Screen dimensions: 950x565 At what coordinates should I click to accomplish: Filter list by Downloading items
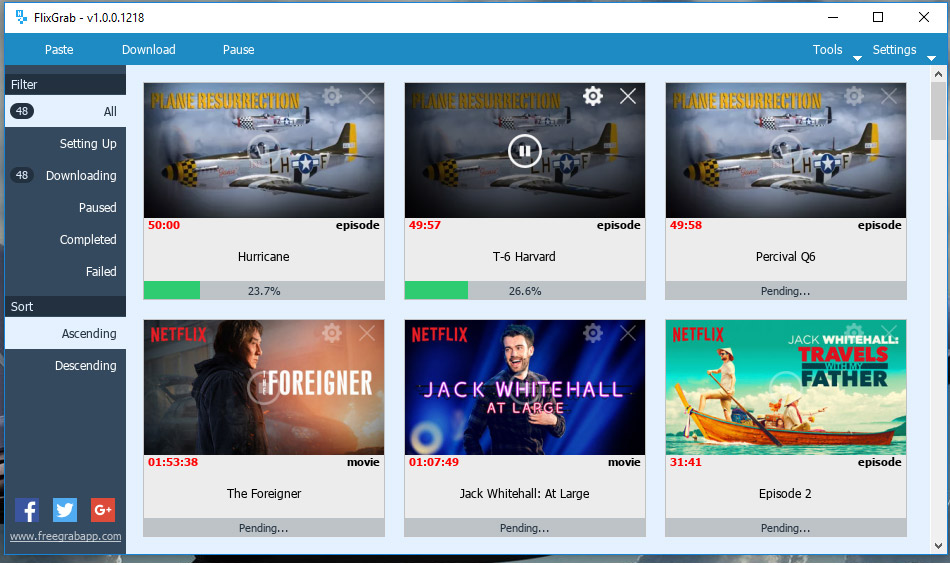tap(65, 176)
